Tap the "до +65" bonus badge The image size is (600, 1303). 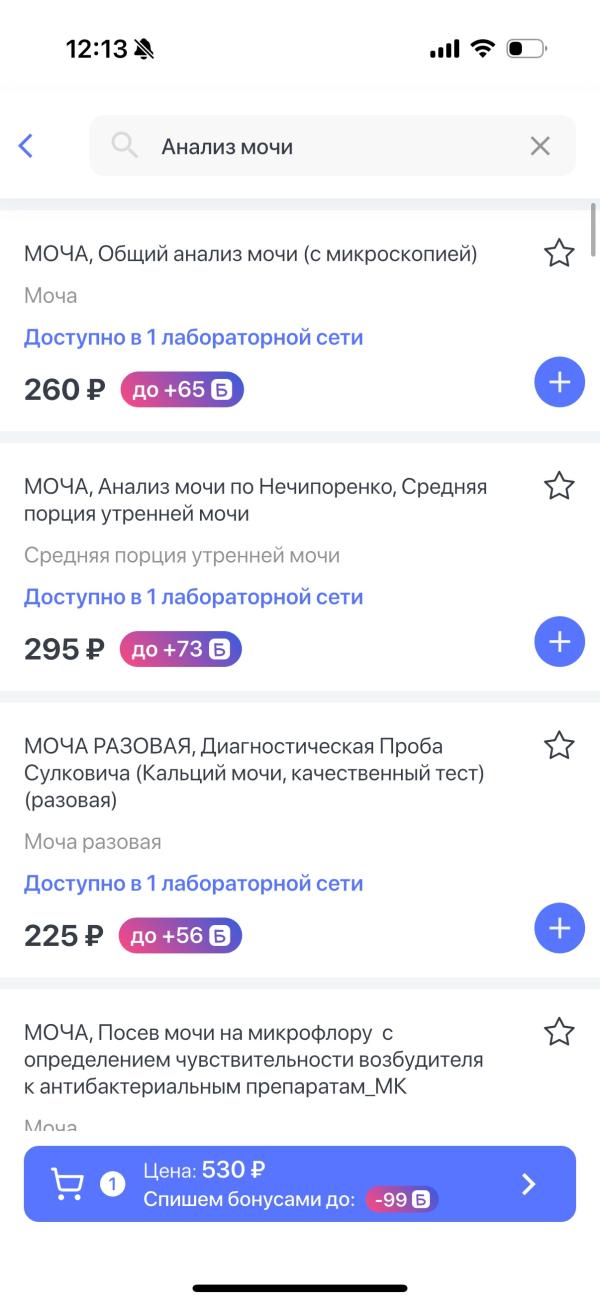pos(182,389)
